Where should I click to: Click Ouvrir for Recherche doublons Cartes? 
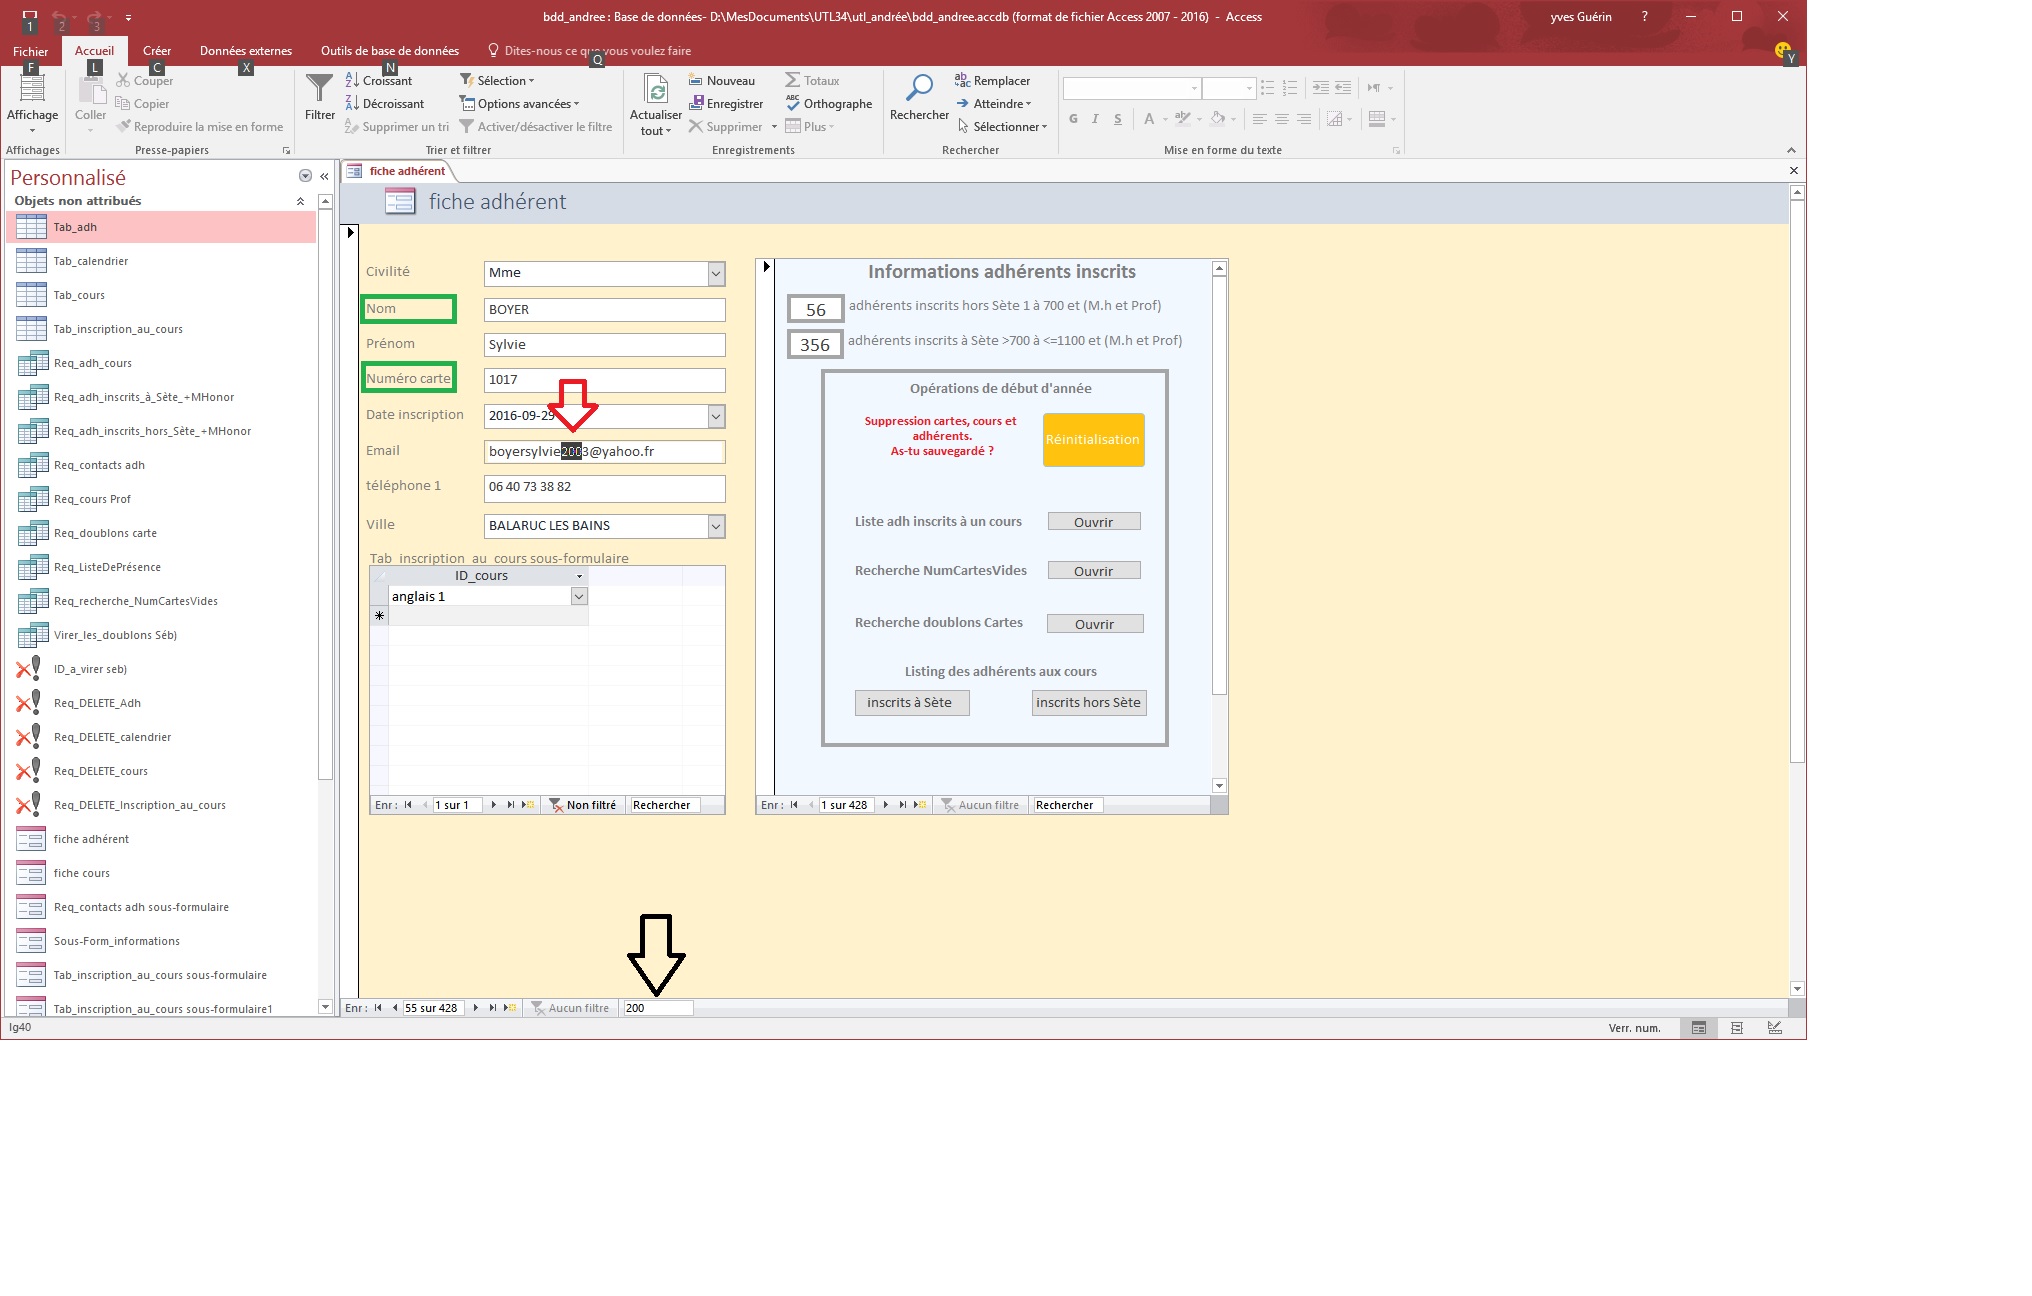[x=1095, y=624]
